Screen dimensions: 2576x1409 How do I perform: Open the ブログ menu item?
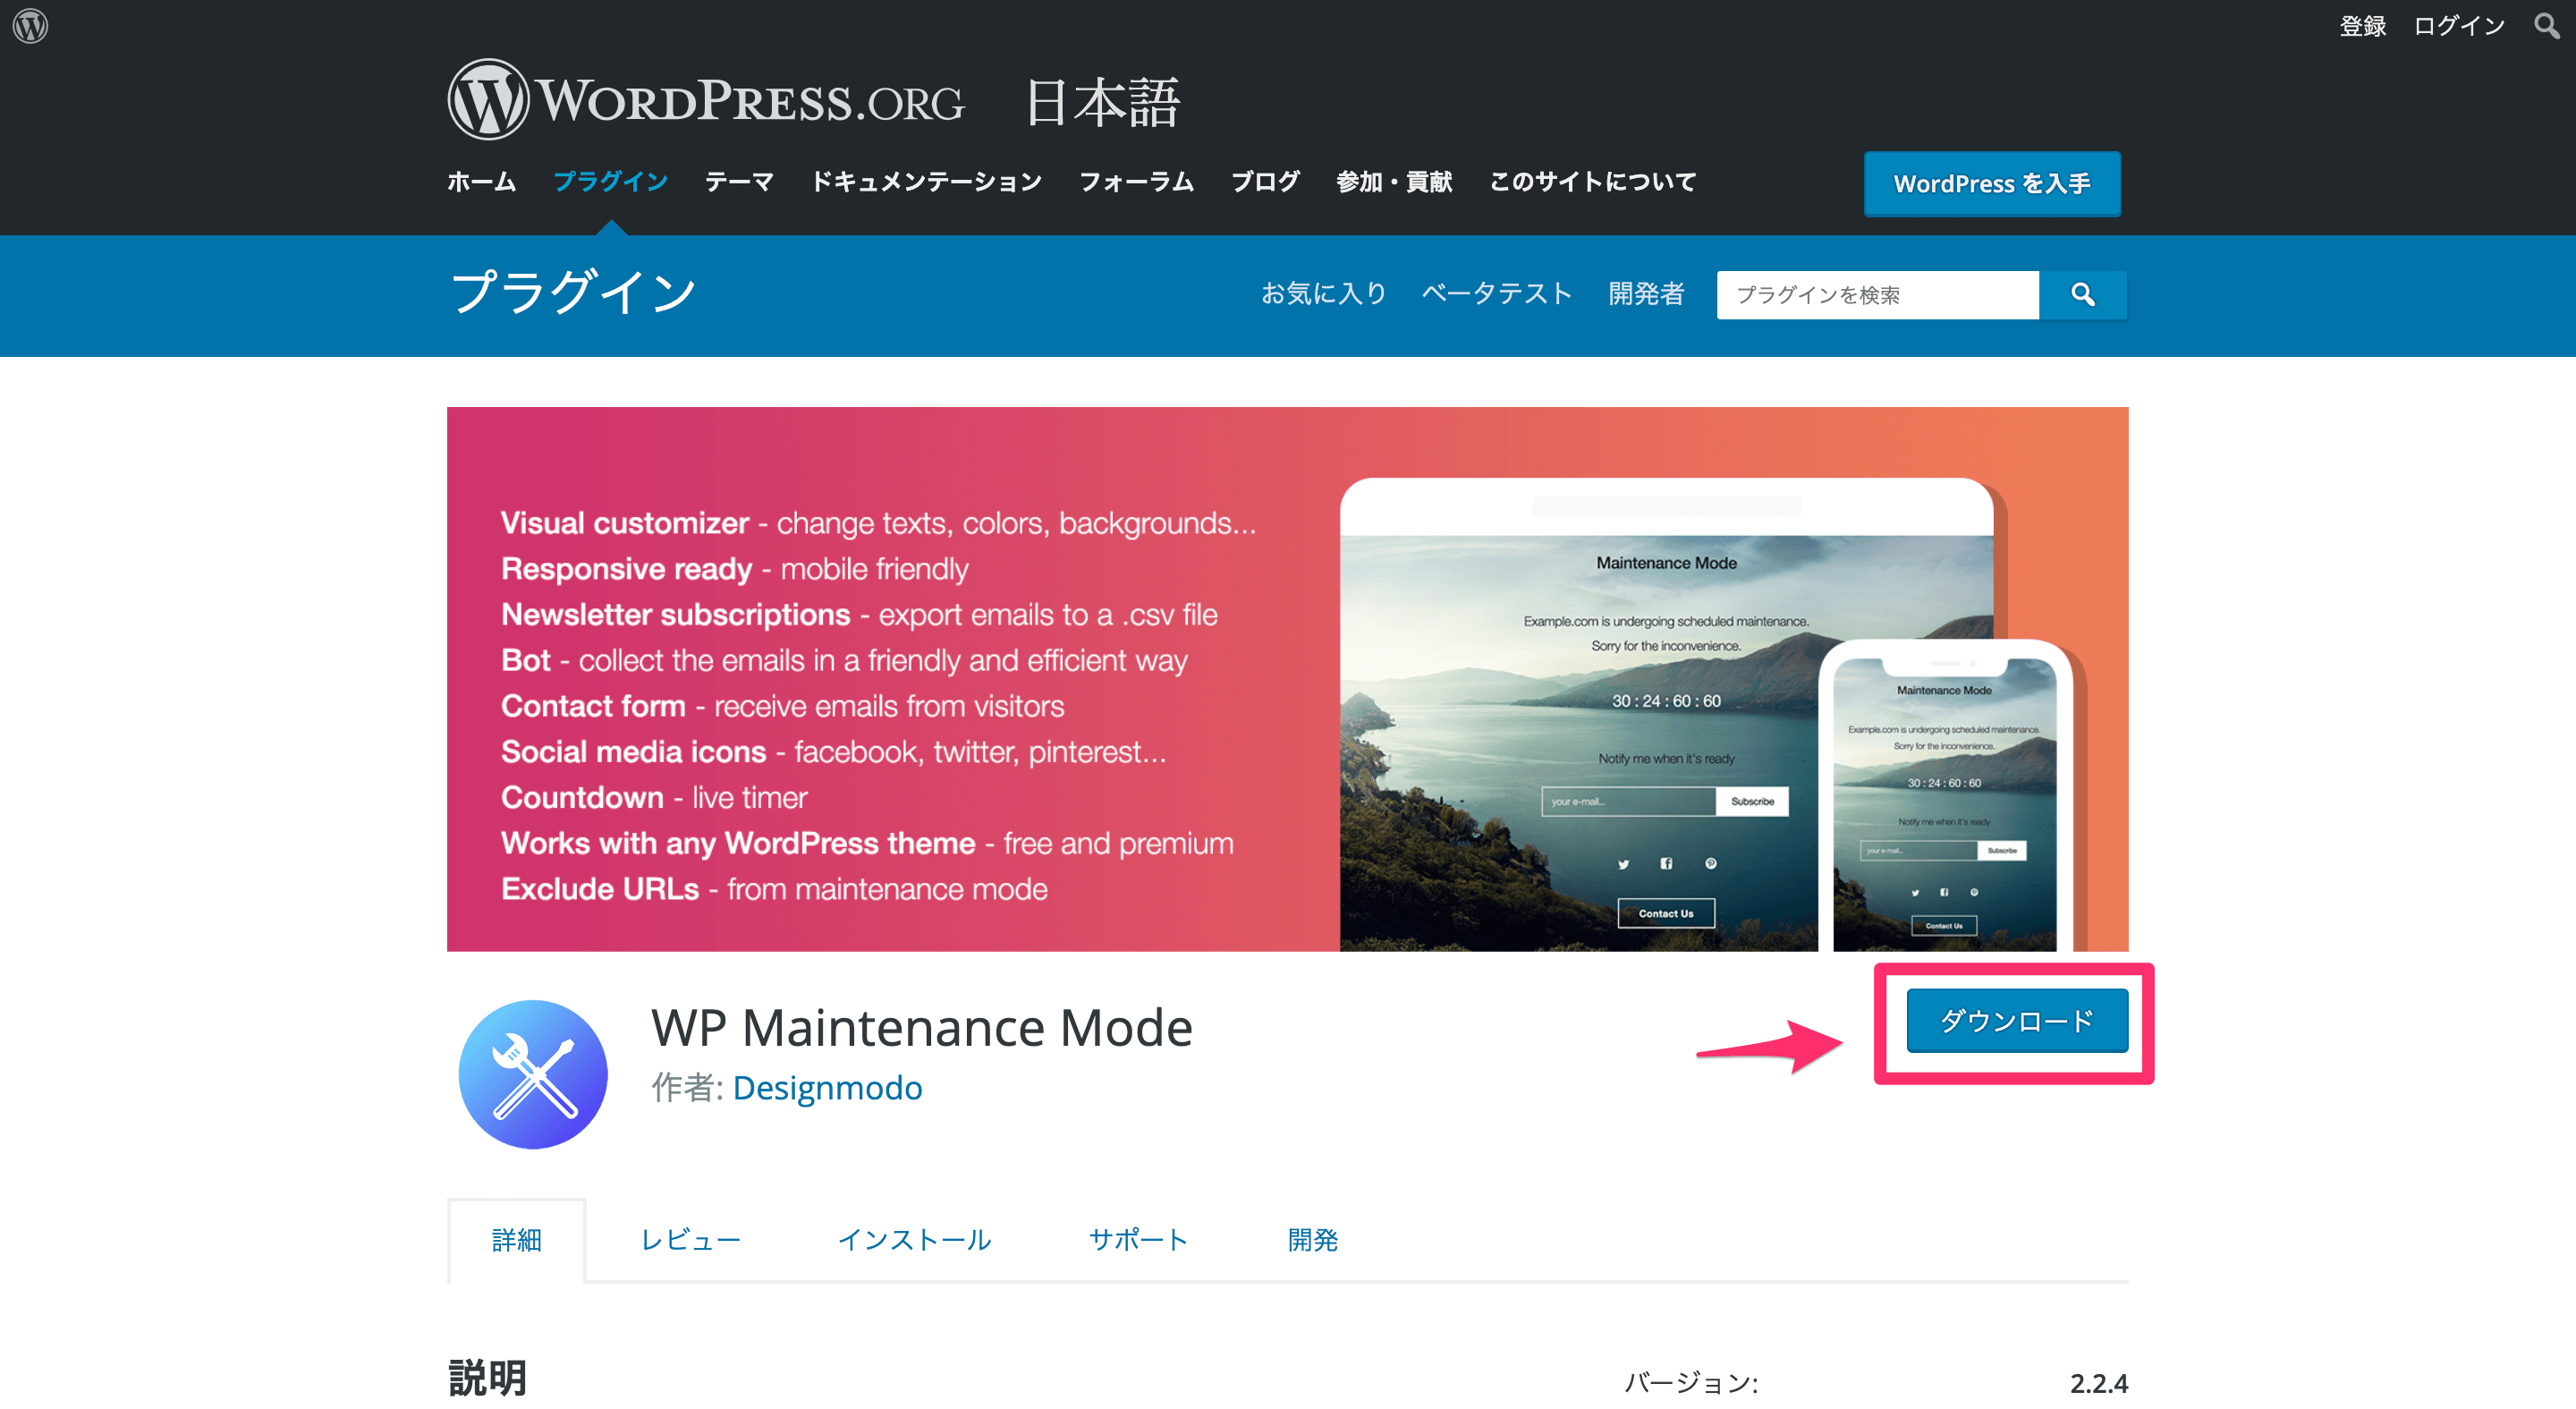[1265, 182]
